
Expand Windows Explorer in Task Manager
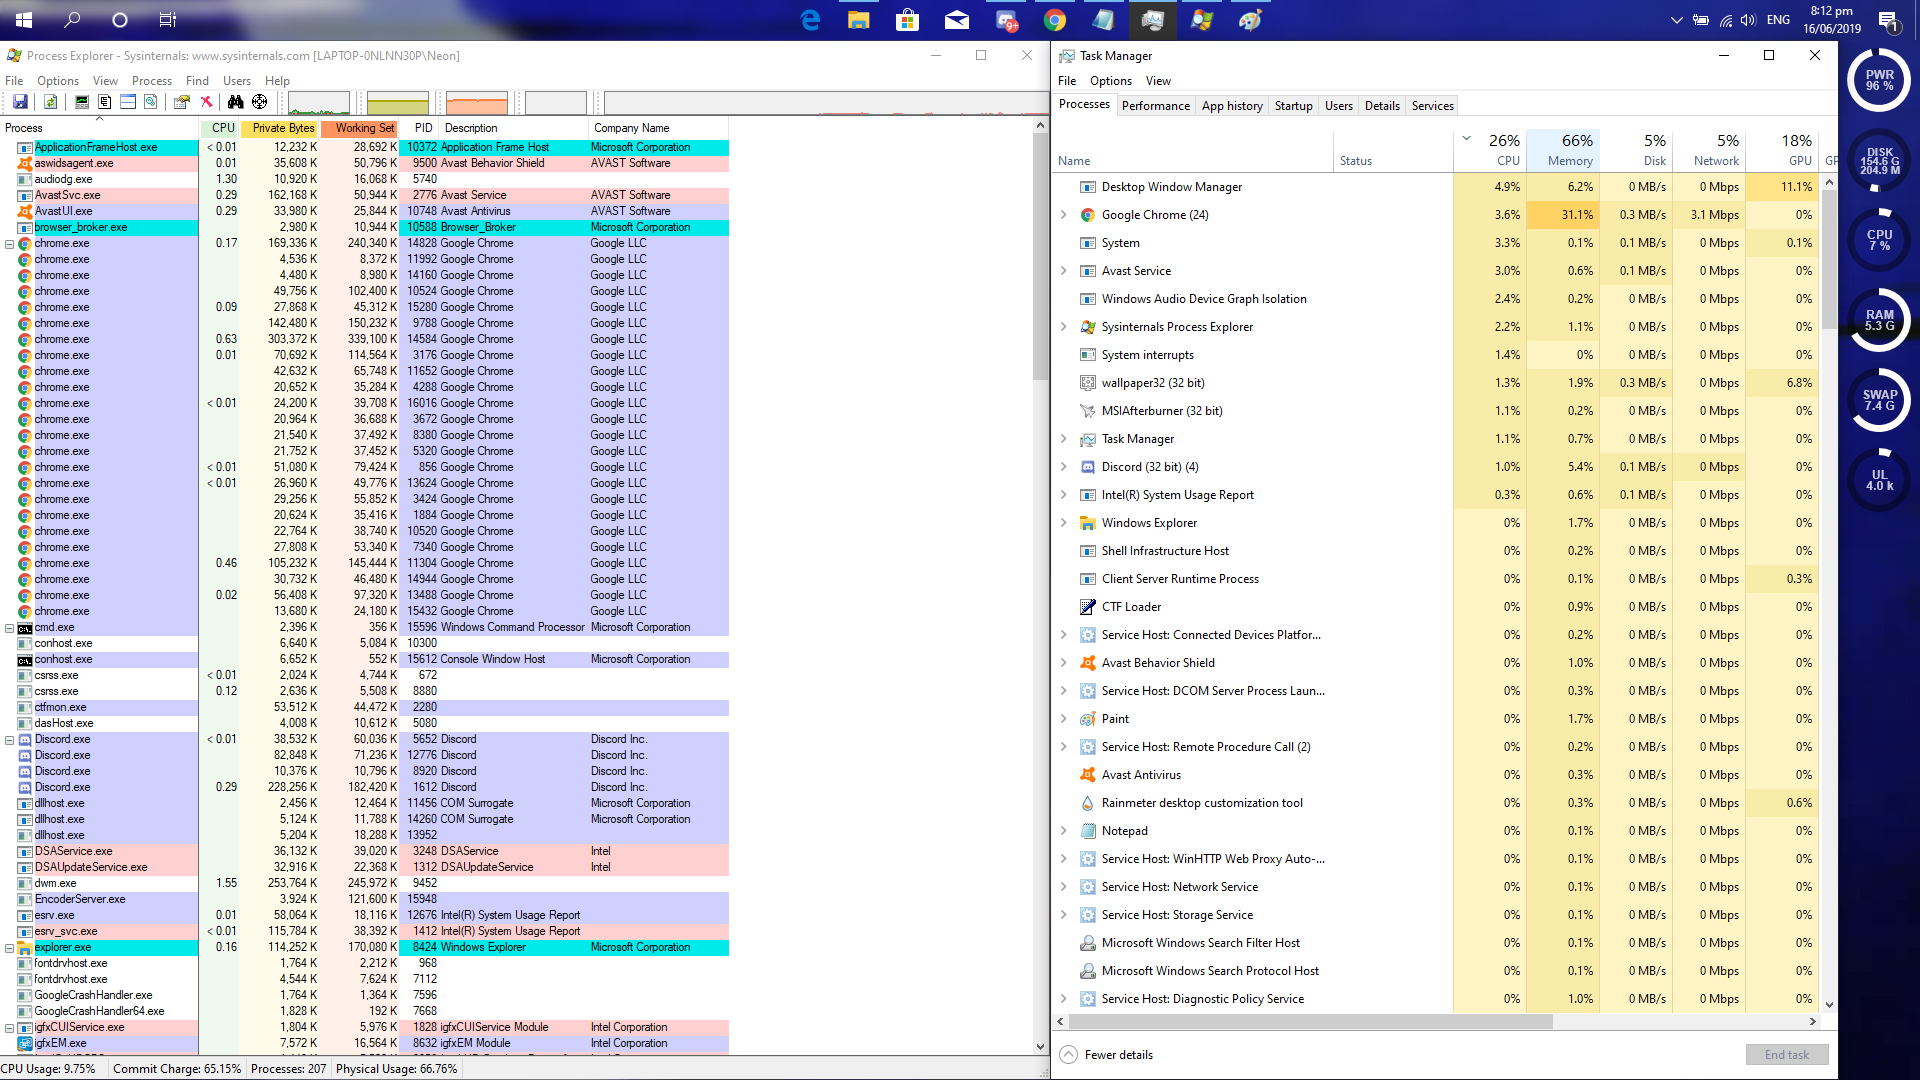1063,523
